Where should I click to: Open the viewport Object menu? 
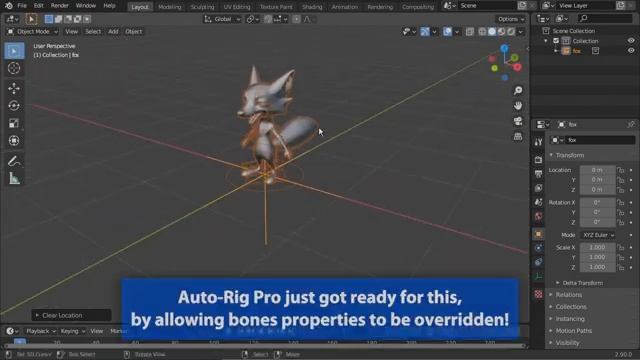(133, 31)
